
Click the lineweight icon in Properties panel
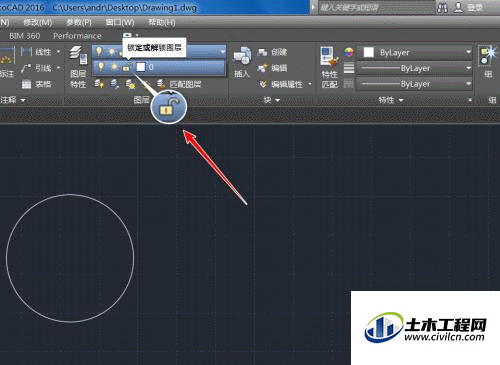(349, 68)
